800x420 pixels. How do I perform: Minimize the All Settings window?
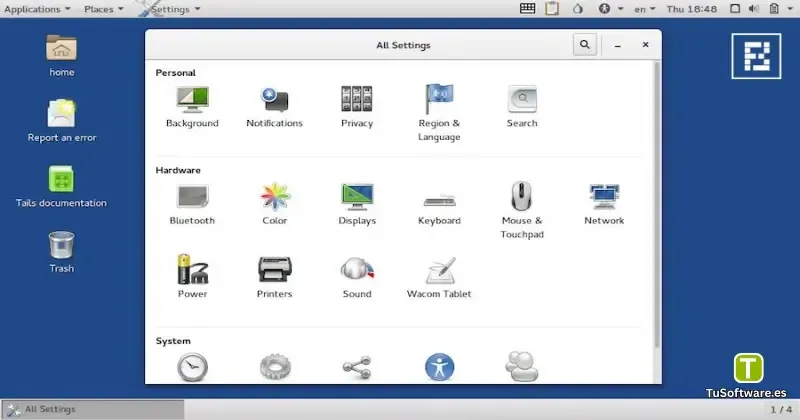click(x=617, y=45)
